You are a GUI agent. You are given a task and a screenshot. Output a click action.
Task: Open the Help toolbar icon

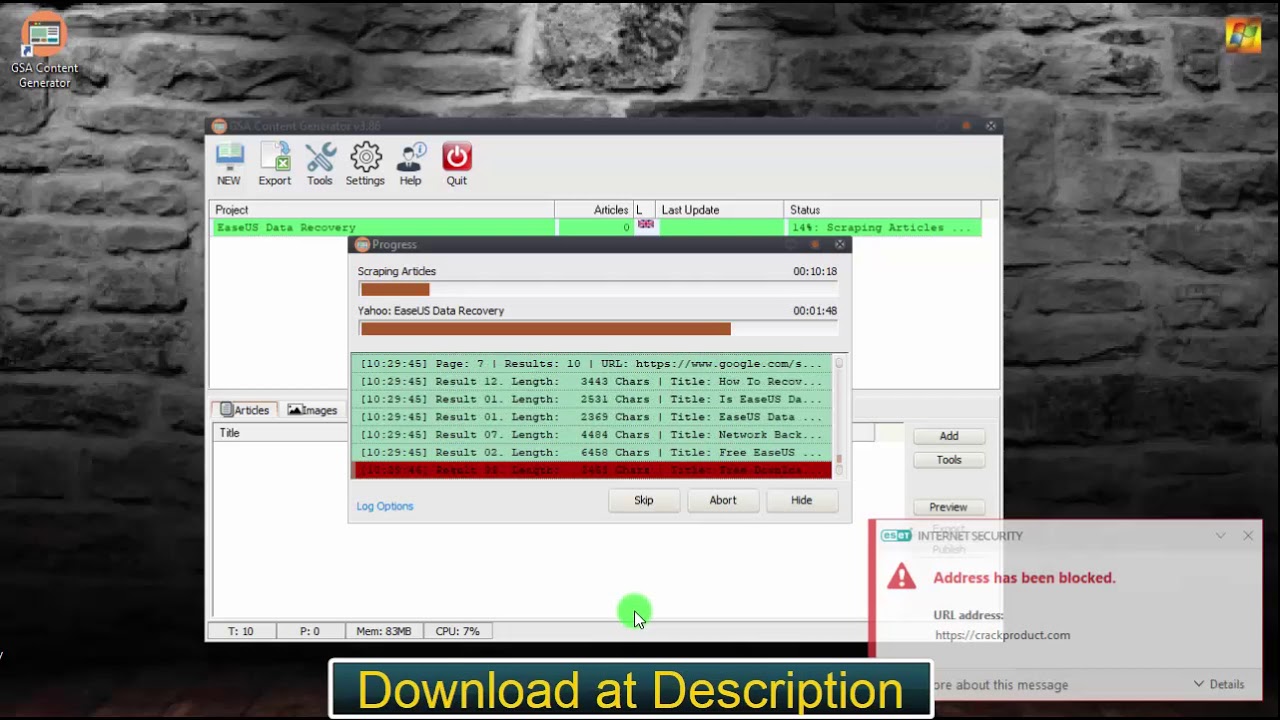click(411, 164)
